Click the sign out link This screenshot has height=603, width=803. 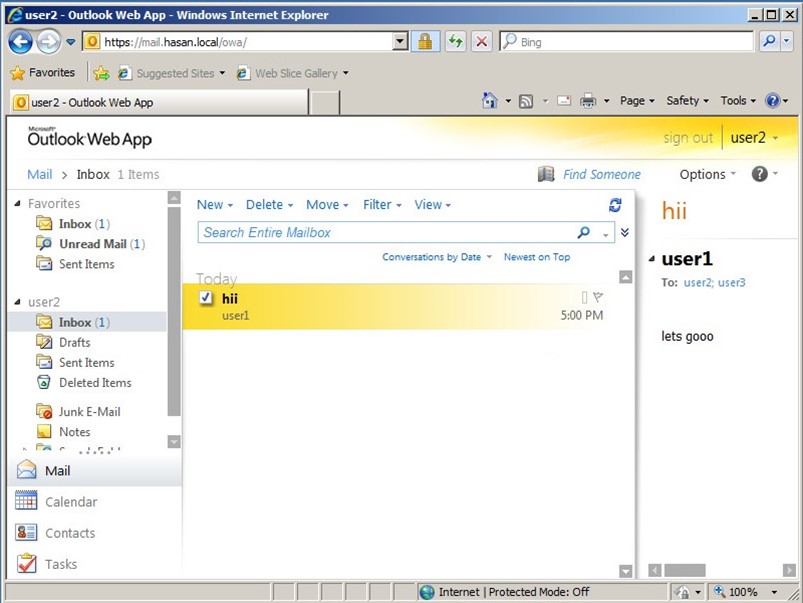coord(688,138)
